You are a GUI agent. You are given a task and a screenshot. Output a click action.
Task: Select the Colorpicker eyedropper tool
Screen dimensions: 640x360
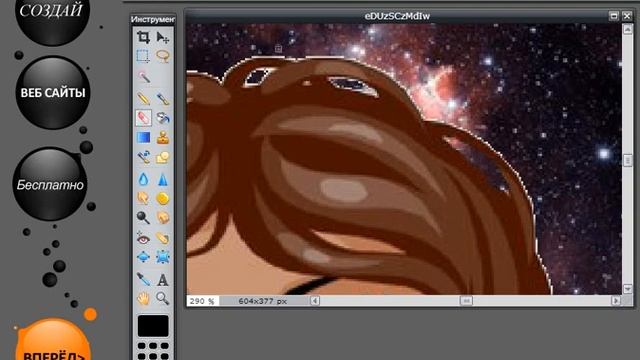143,280
